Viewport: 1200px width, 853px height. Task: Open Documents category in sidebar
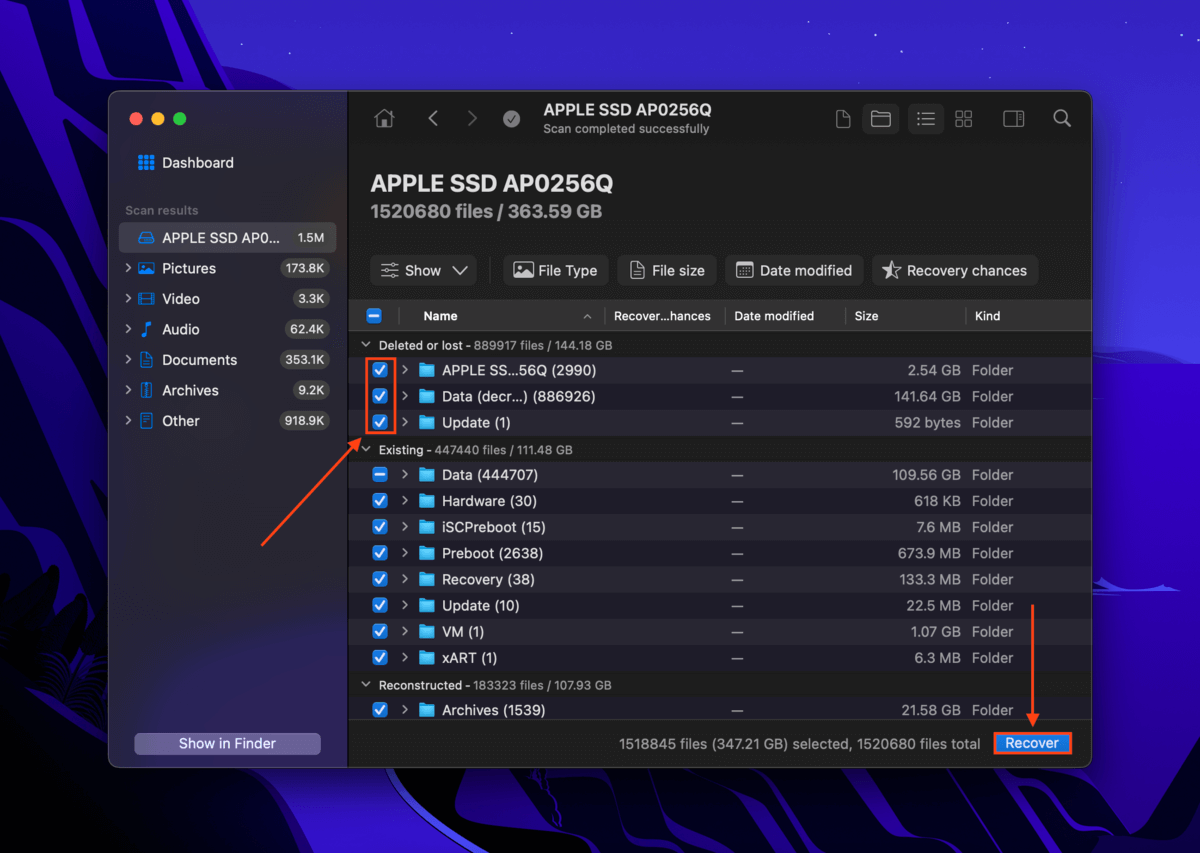tap(228, 360)
